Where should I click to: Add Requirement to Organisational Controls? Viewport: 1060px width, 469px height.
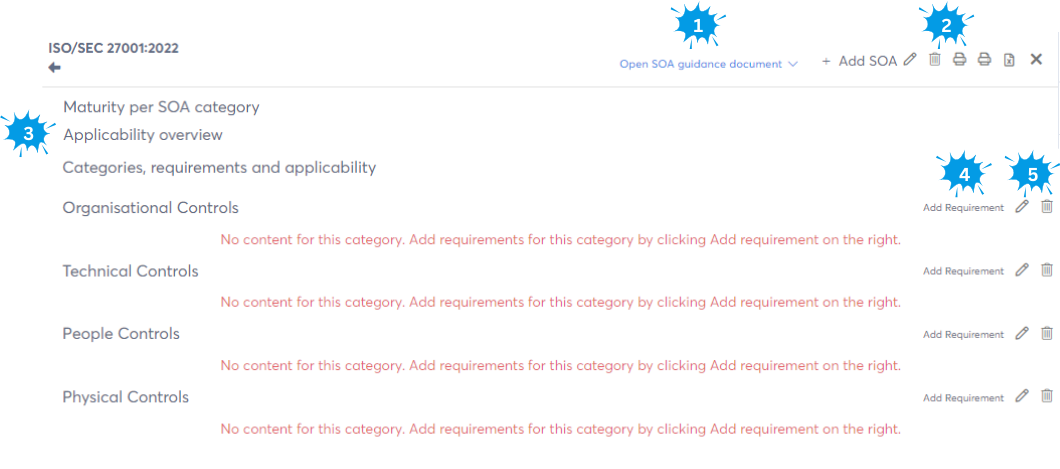[963, 208]
